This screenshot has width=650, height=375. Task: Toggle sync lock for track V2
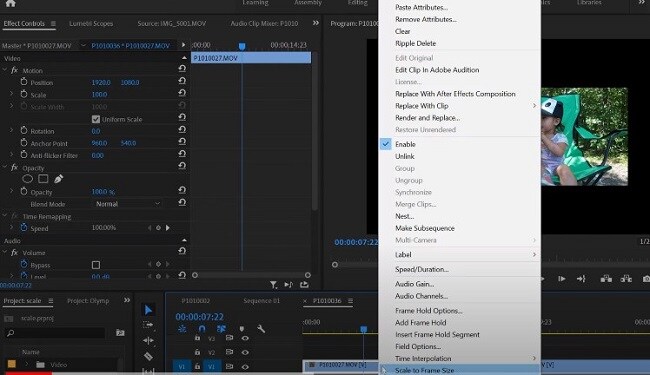(x=229, y=352)
